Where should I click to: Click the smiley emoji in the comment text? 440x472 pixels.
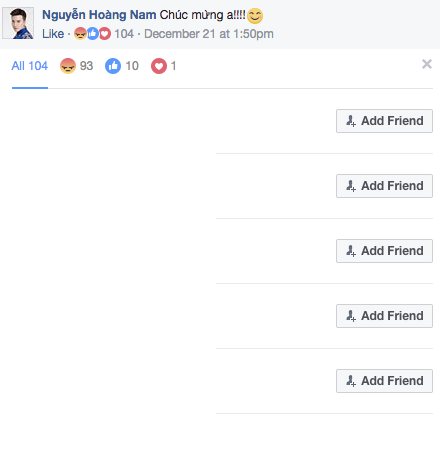point(255,16)
